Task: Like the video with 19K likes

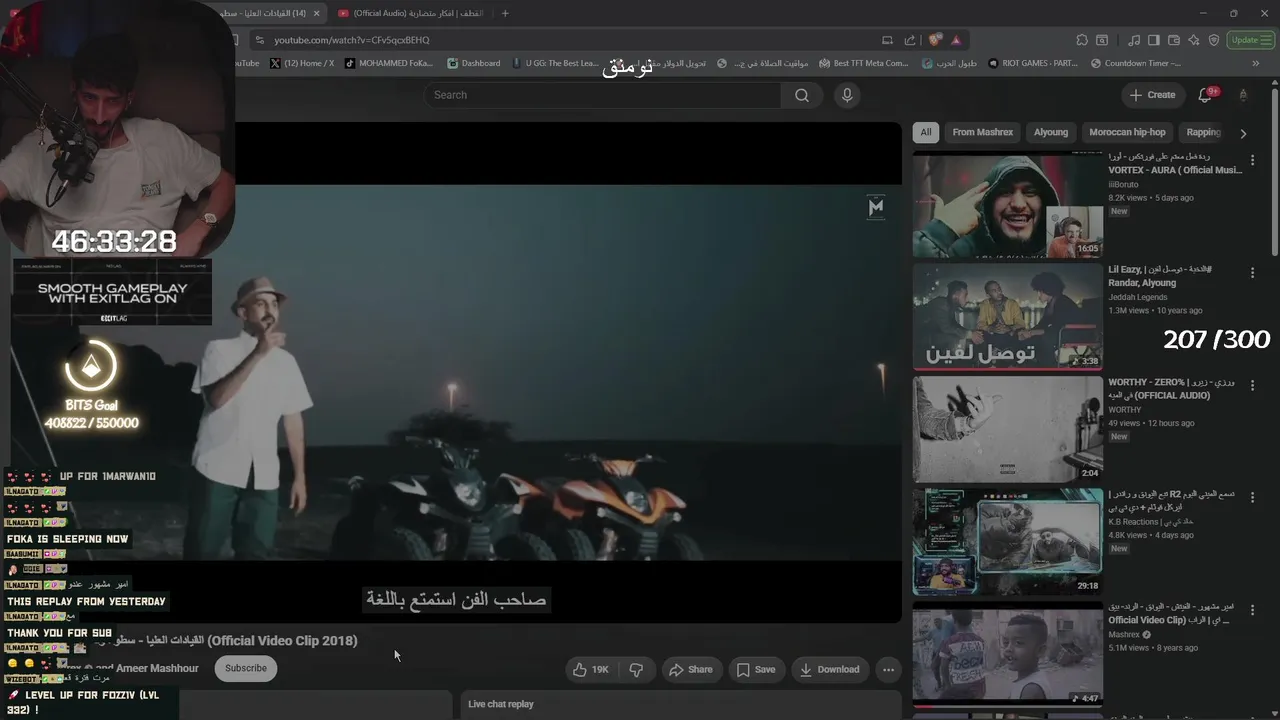Action: [590, 669]
